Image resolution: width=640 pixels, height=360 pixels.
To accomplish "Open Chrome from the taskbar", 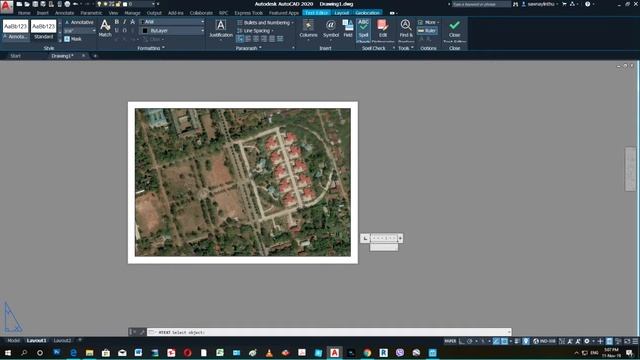I will (367, 353).
